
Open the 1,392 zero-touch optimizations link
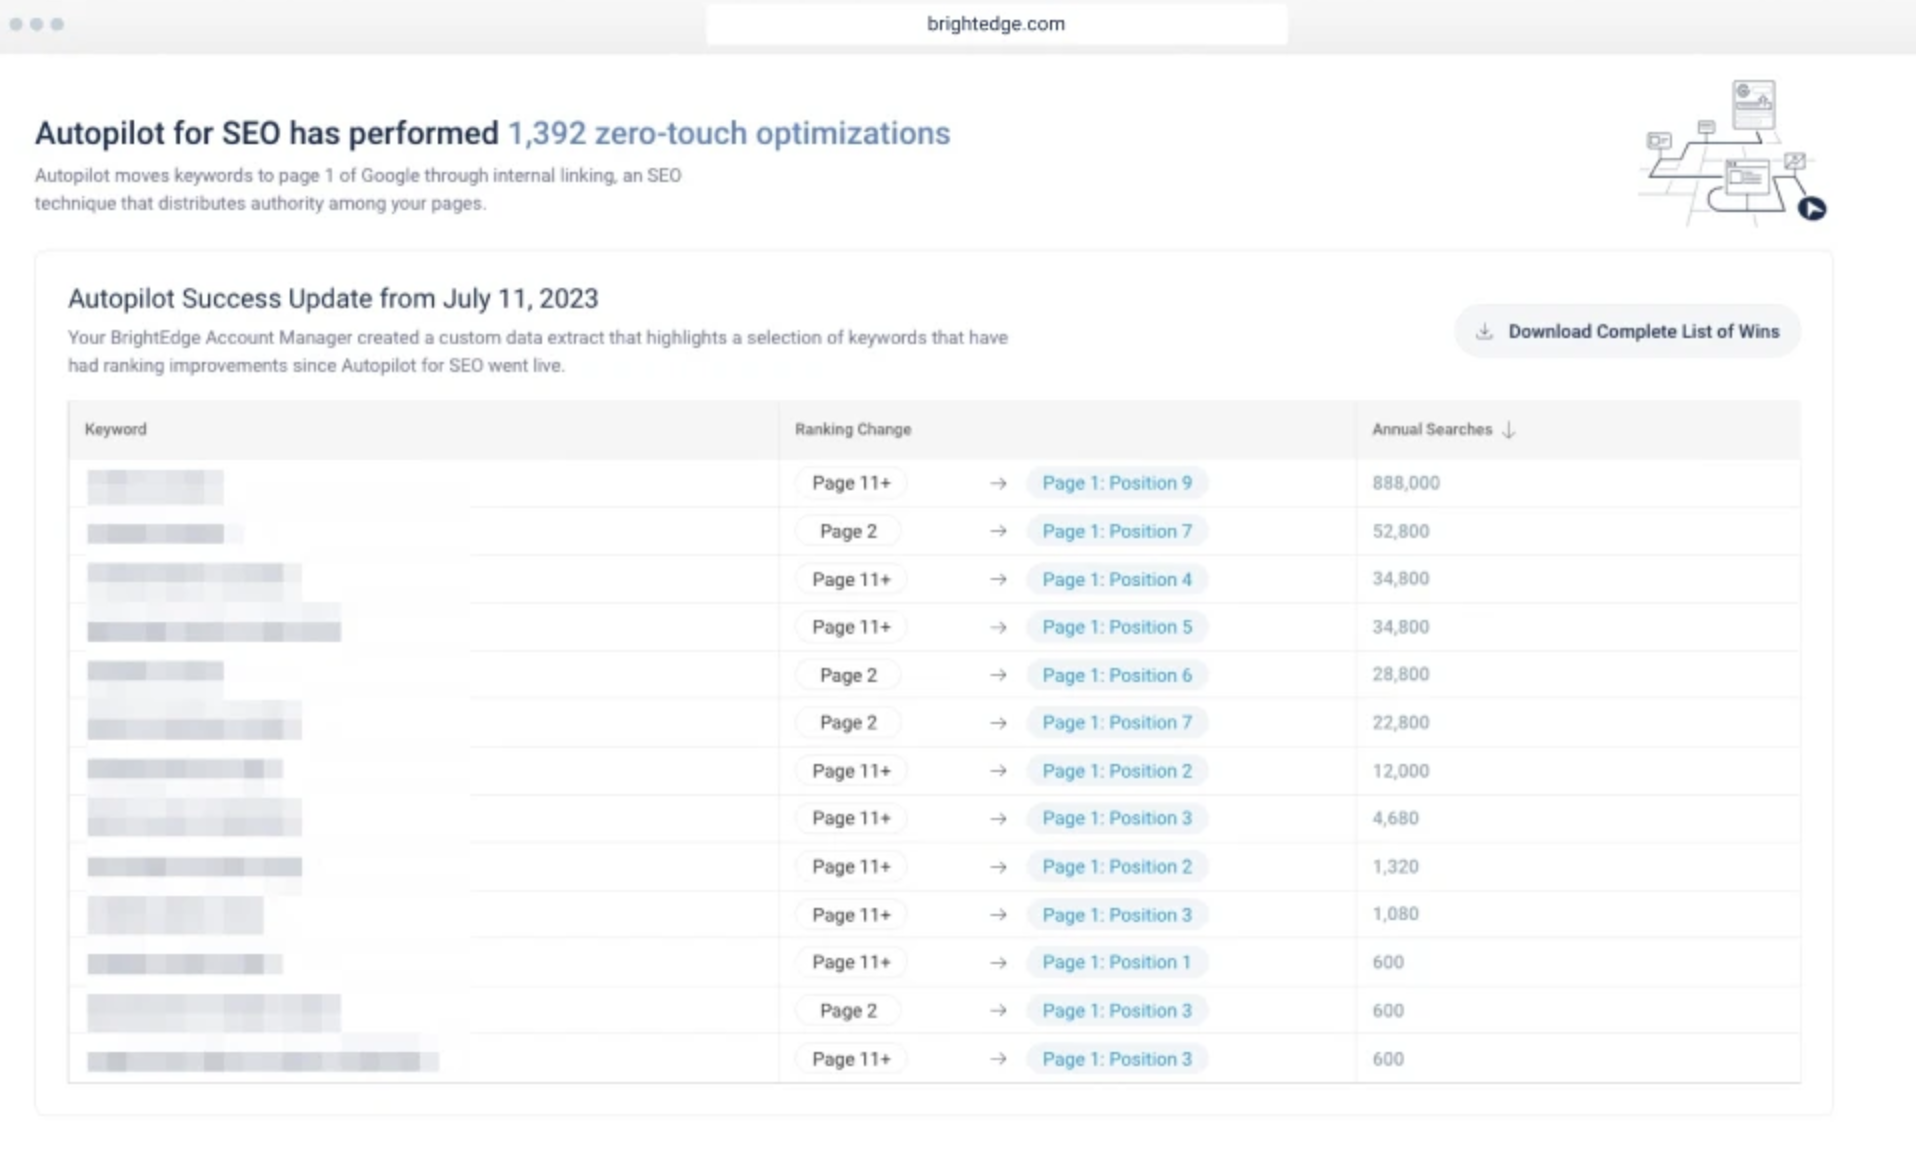[x=728, y=132]
